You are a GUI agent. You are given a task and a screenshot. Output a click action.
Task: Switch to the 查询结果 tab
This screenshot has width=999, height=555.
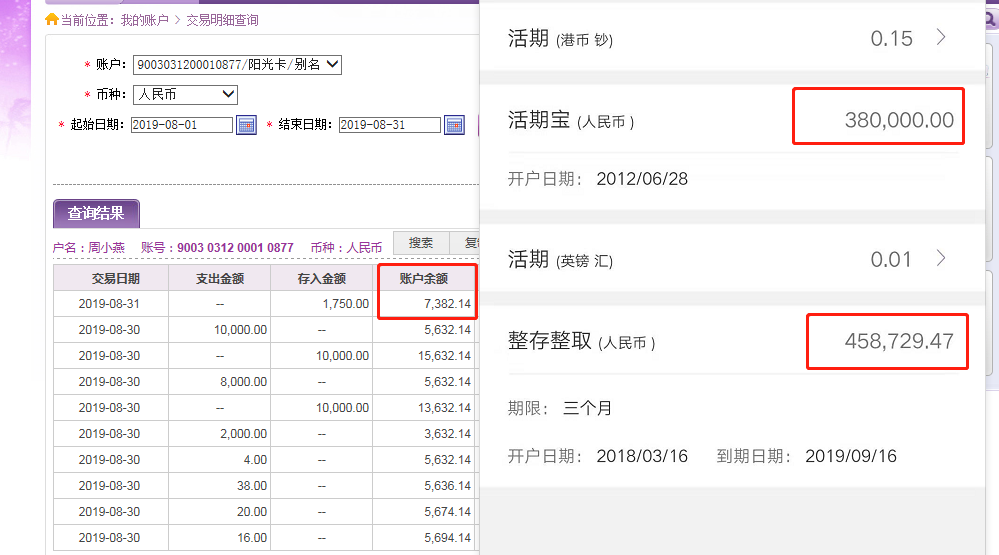pyautogui.click(x=96, y=213)
